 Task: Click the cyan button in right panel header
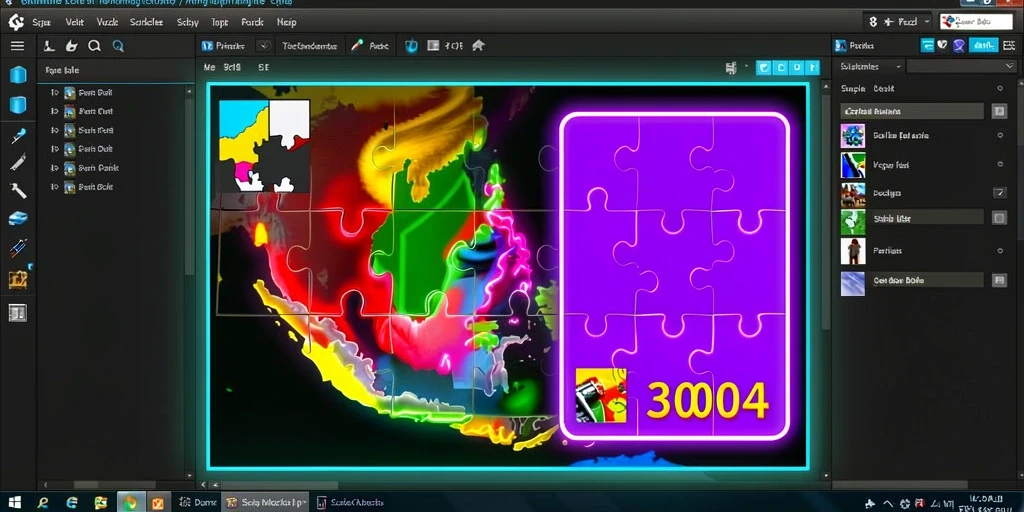(983, 45)
